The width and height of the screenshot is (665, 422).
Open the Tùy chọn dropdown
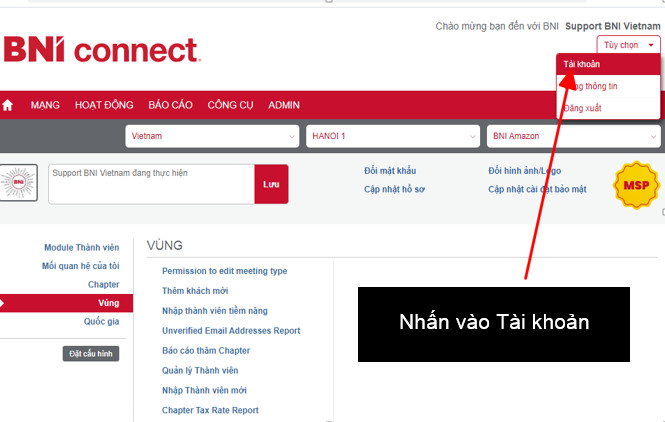628,45
